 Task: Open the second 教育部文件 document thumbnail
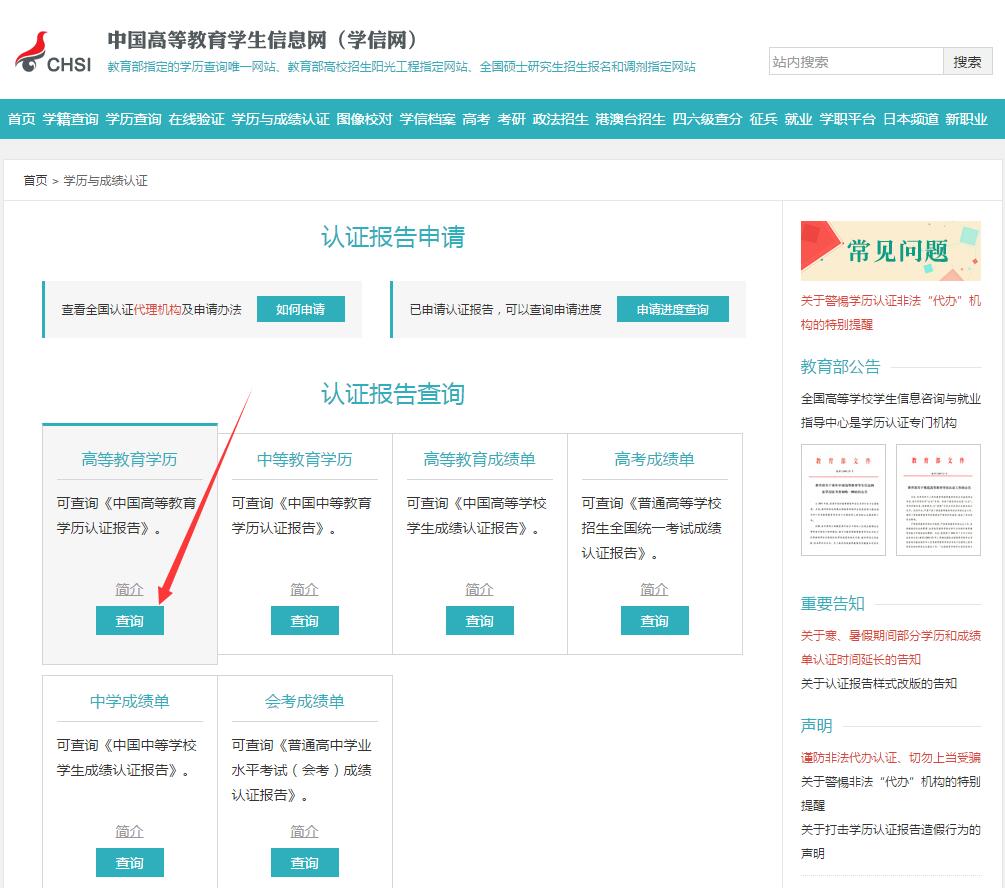(x=938, y=500)
